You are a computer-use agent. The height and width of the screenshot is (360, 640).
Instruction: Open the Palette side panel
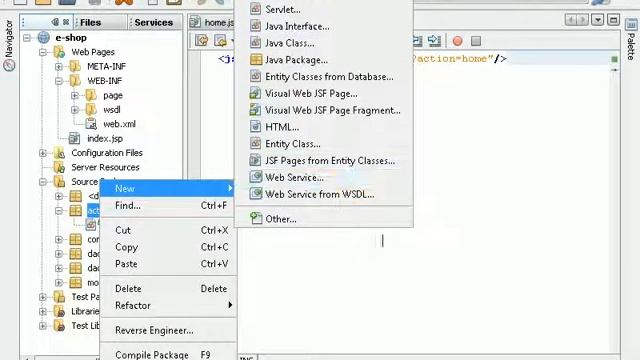pyautogui.click(x=631, y=41)
